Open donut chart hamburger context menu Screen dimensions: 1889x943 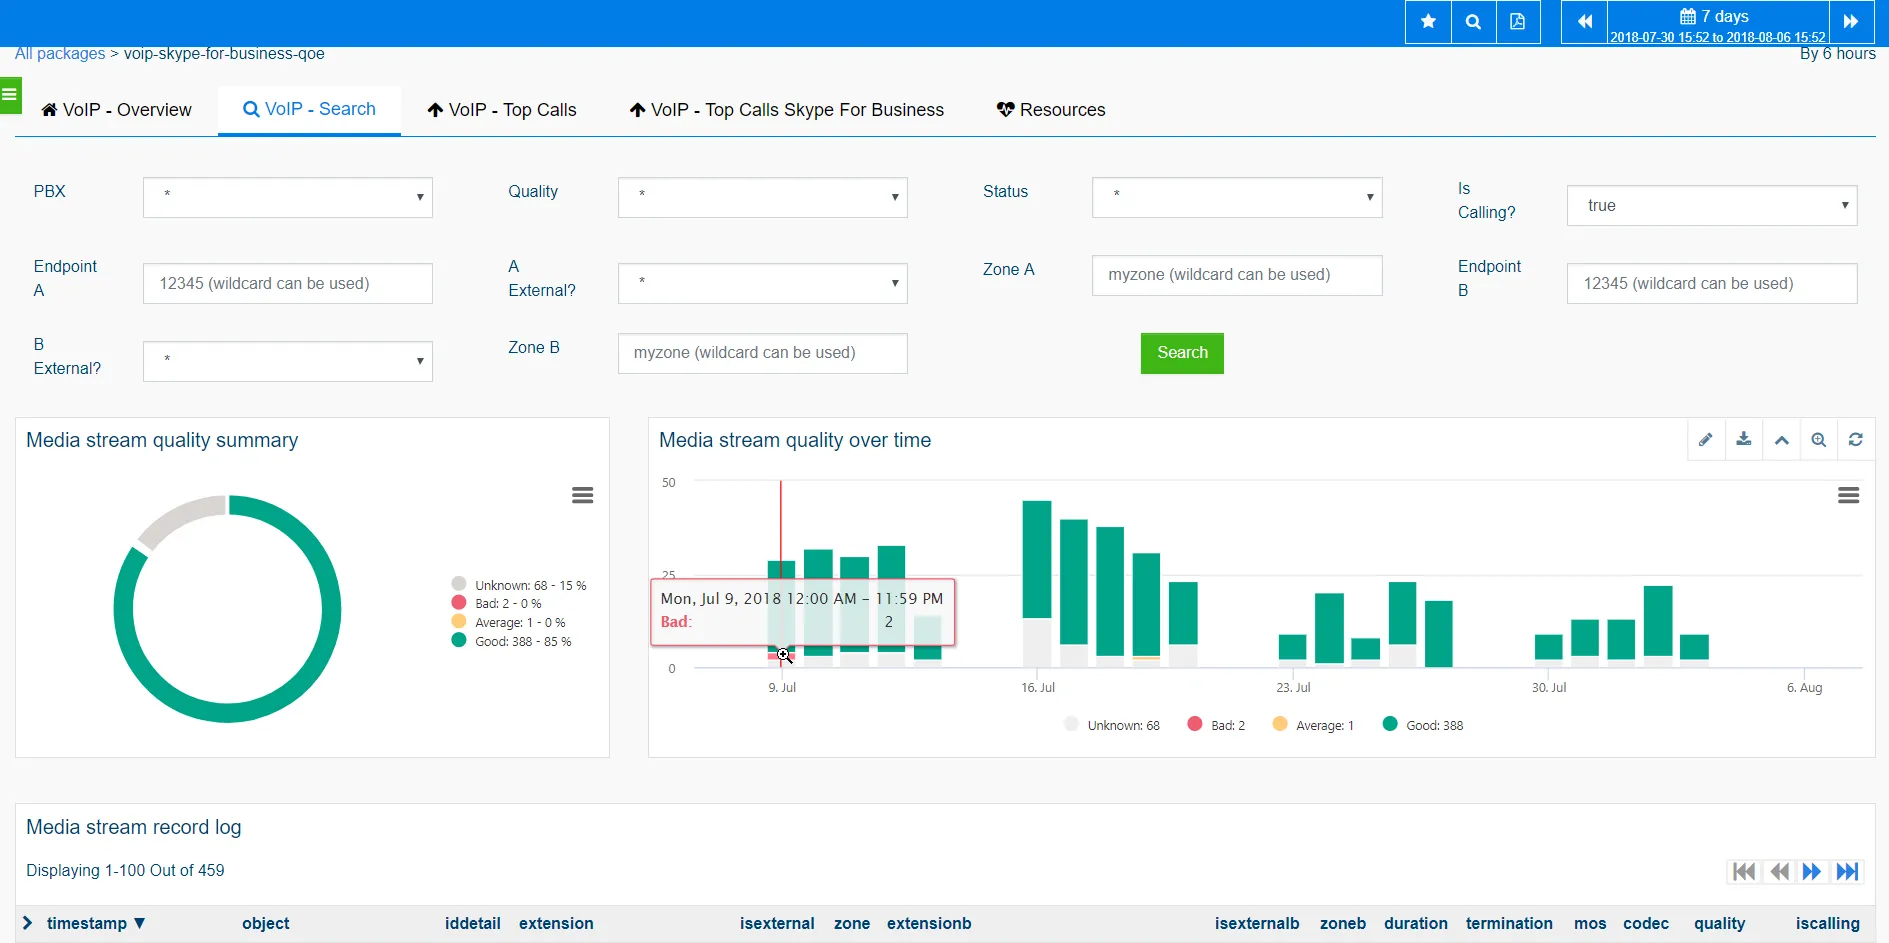click(x=582, y=496)
